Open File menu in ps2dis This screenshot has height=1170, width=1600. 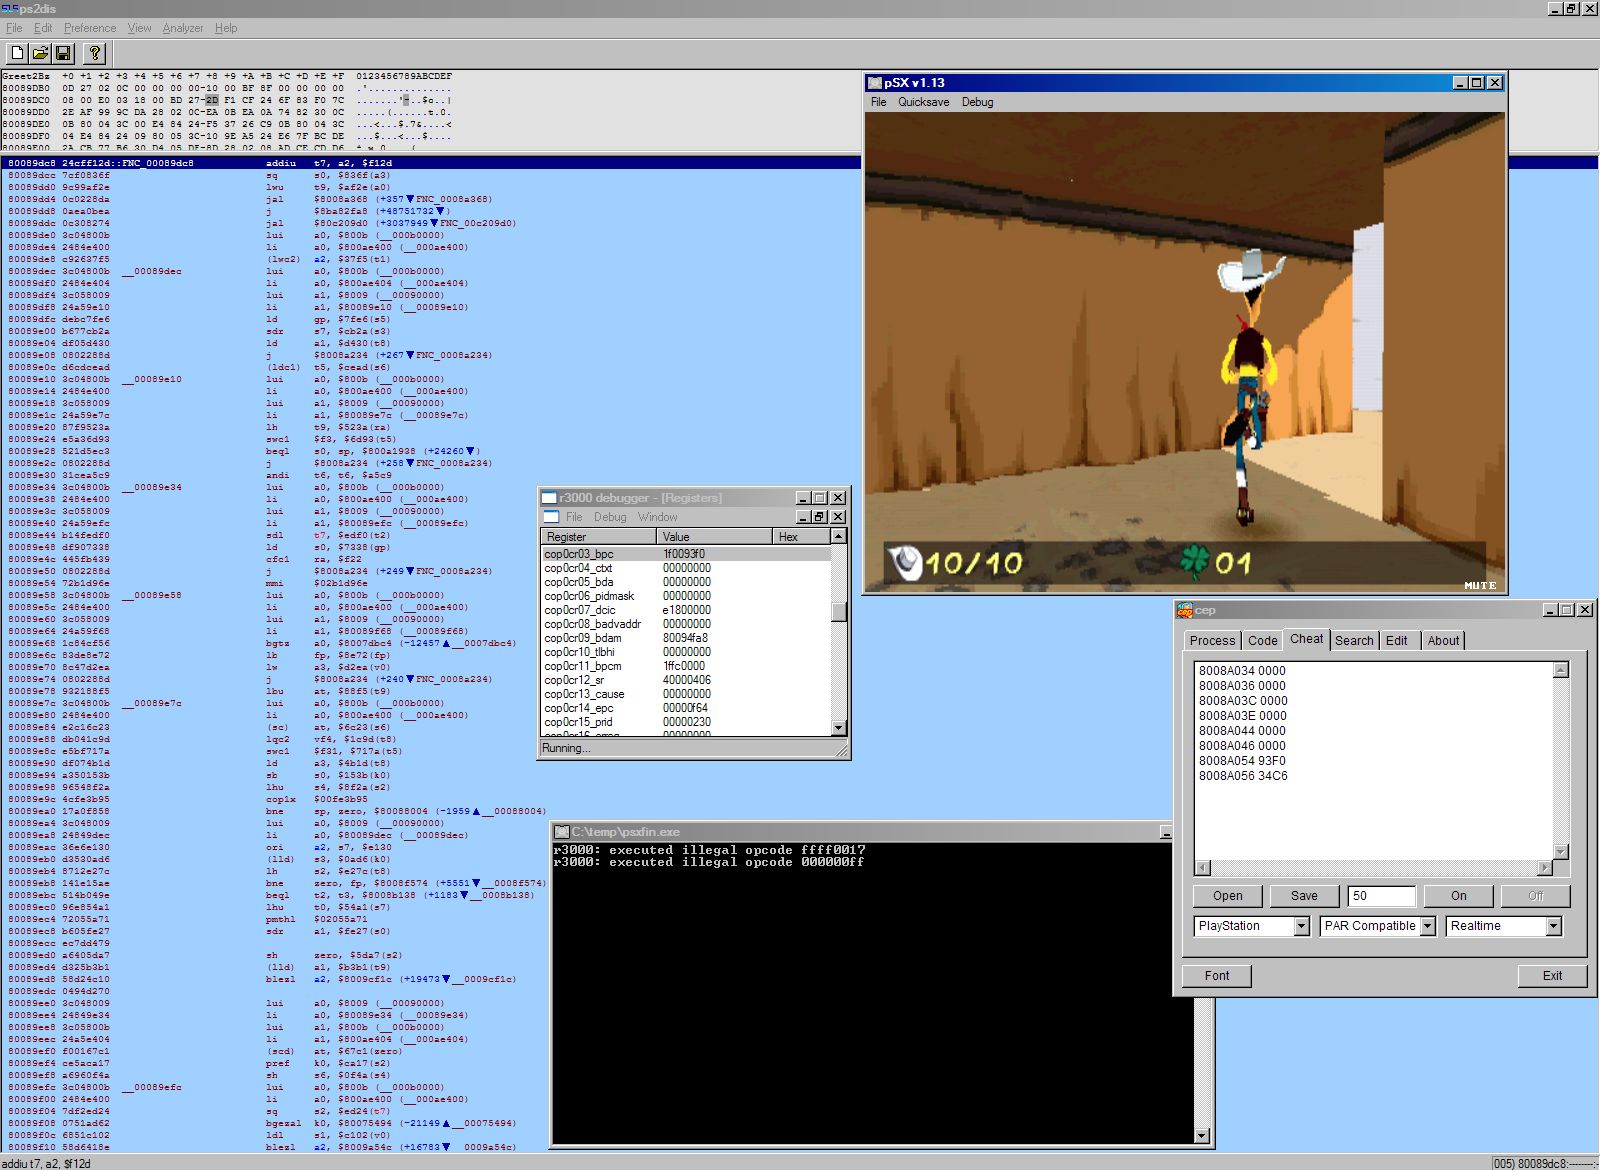[x=14, y=28]
